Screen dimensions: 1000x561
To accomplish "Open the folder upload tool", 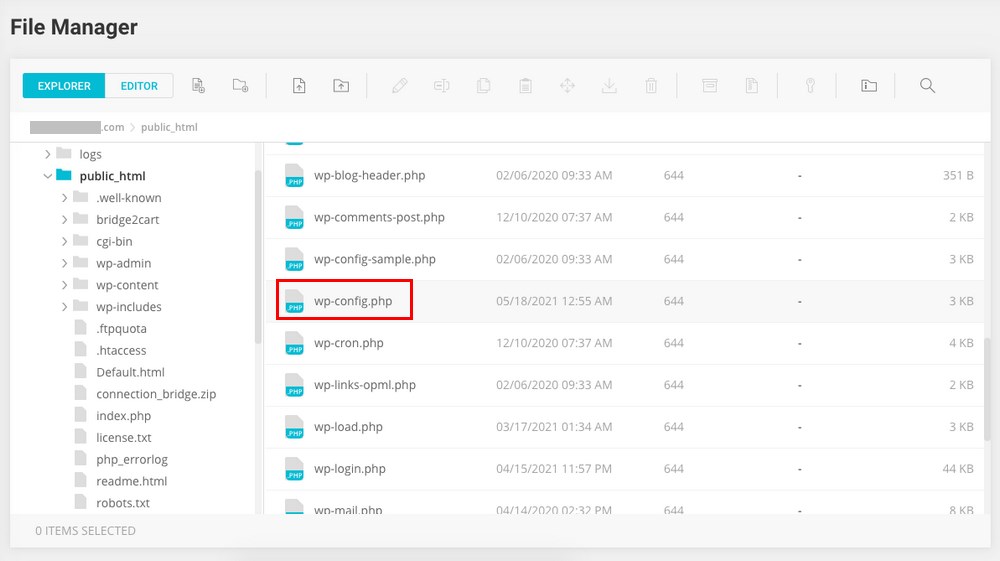I will (341, 85).
